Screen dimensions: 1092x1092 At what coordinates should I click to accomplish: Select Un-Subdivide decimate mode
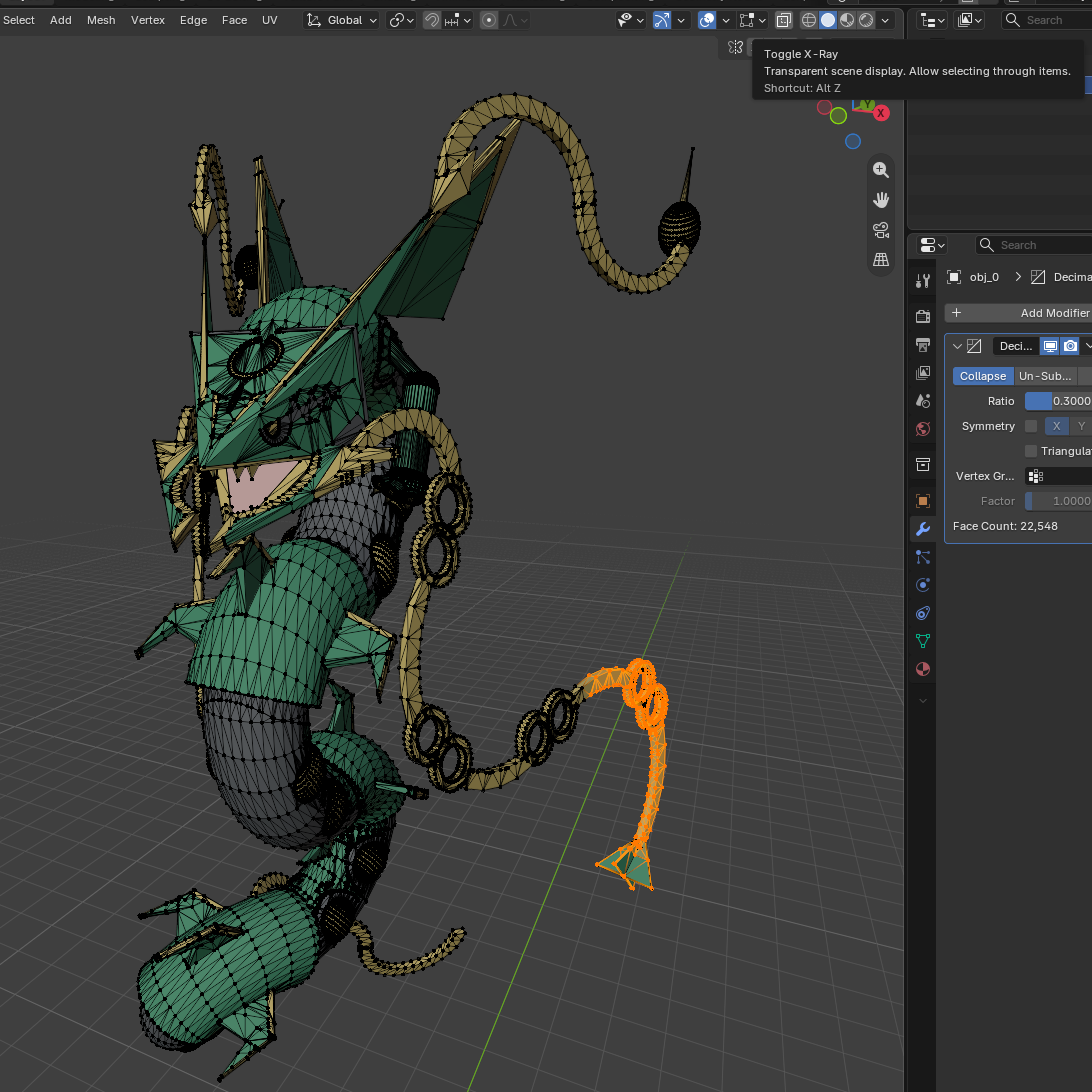point(1045,376)
